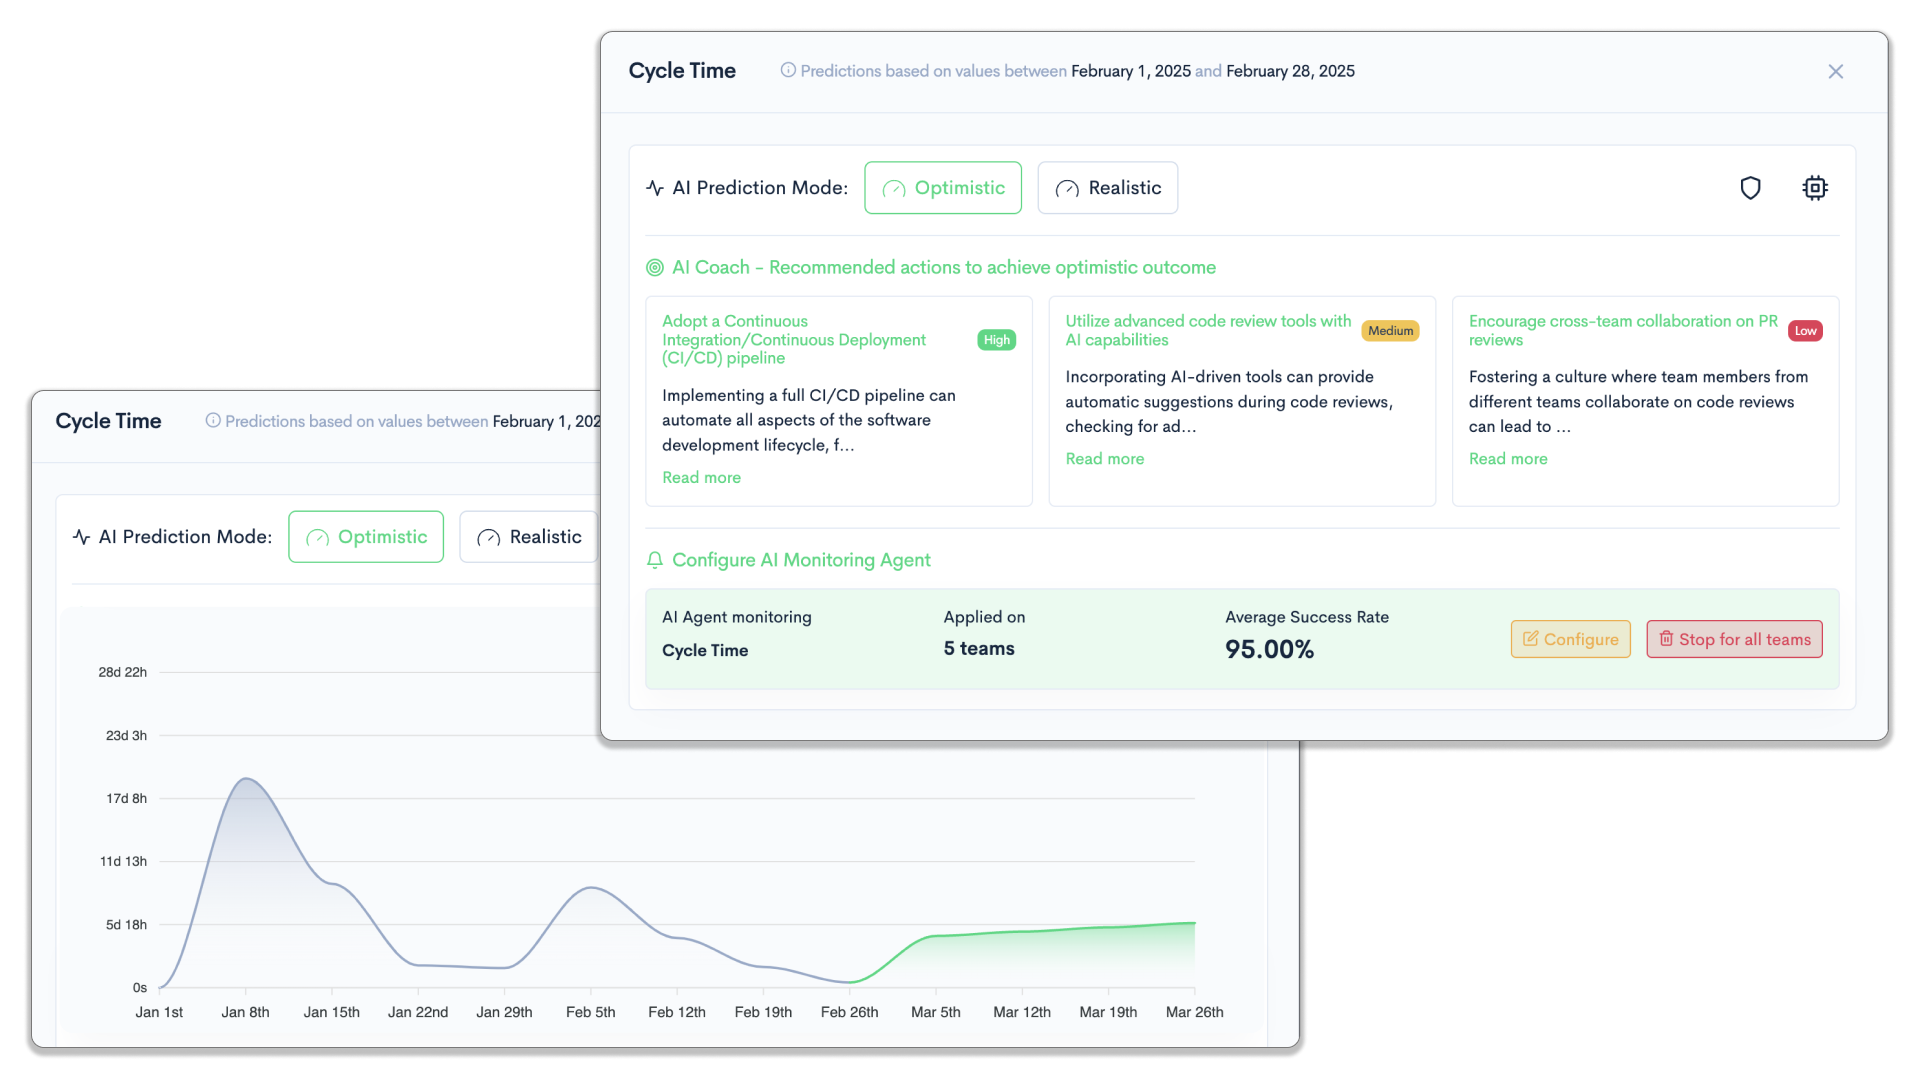1920x1080 pixels.
Task: Click the '5 teams' applied-on value
Action: point(979,649)
